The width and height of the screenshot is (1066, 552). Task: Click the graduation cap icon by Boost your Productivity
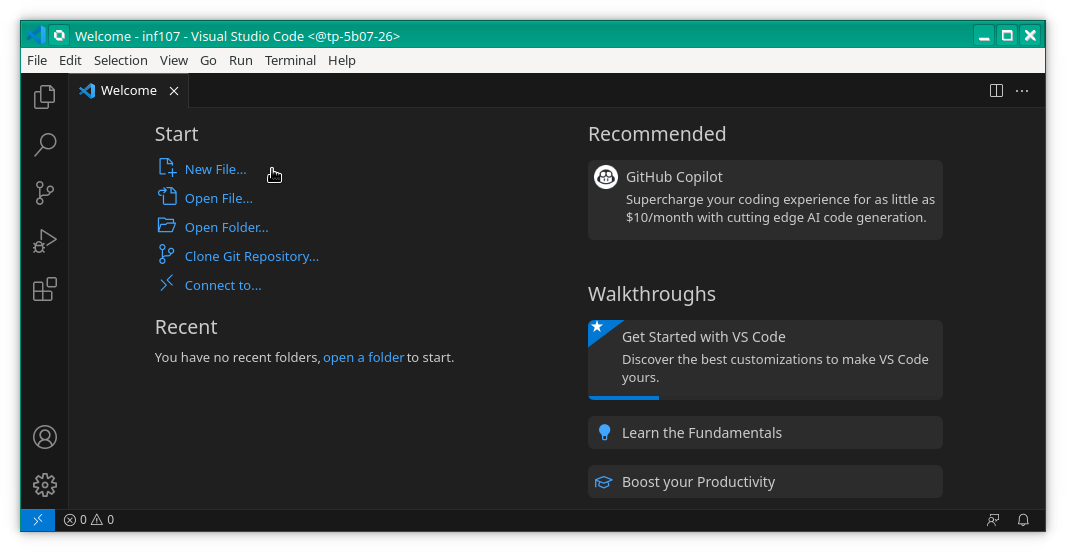click(x=604, y=482)
